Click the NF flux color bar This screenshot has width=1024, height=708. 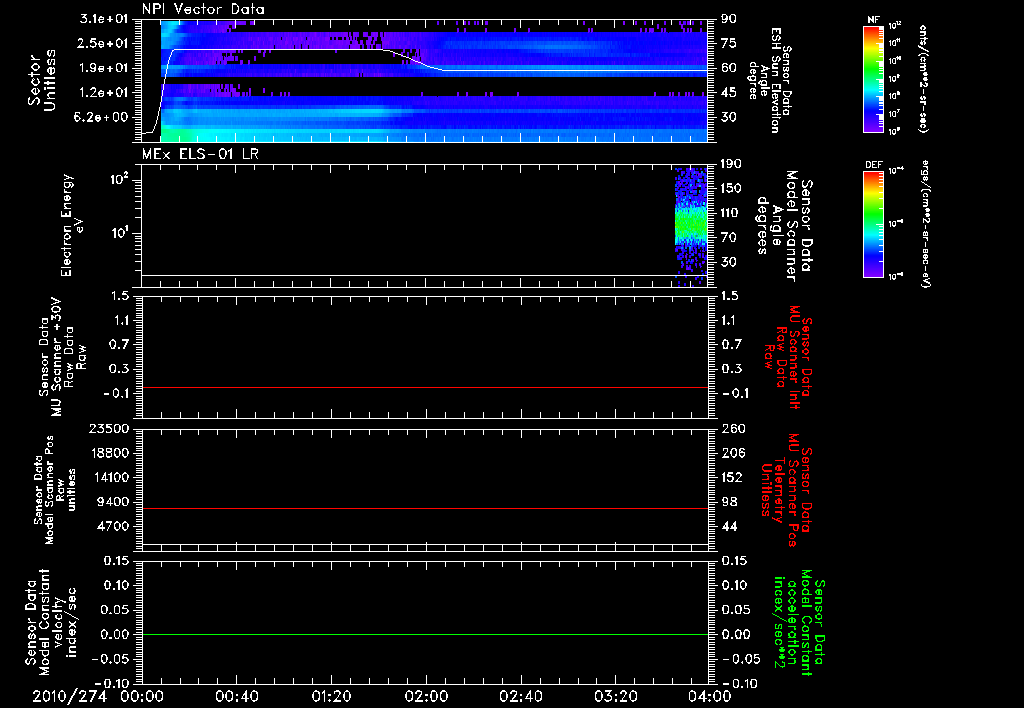tap(874, 78)
